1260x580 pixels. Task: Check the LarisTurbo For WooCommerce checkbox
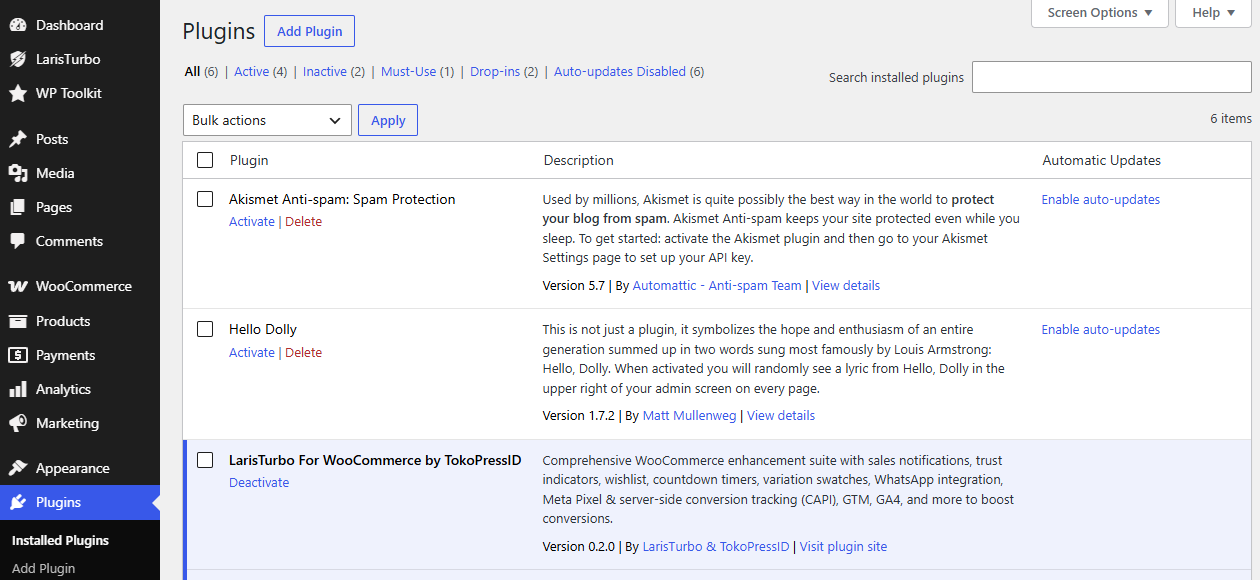tap(205, 460)
